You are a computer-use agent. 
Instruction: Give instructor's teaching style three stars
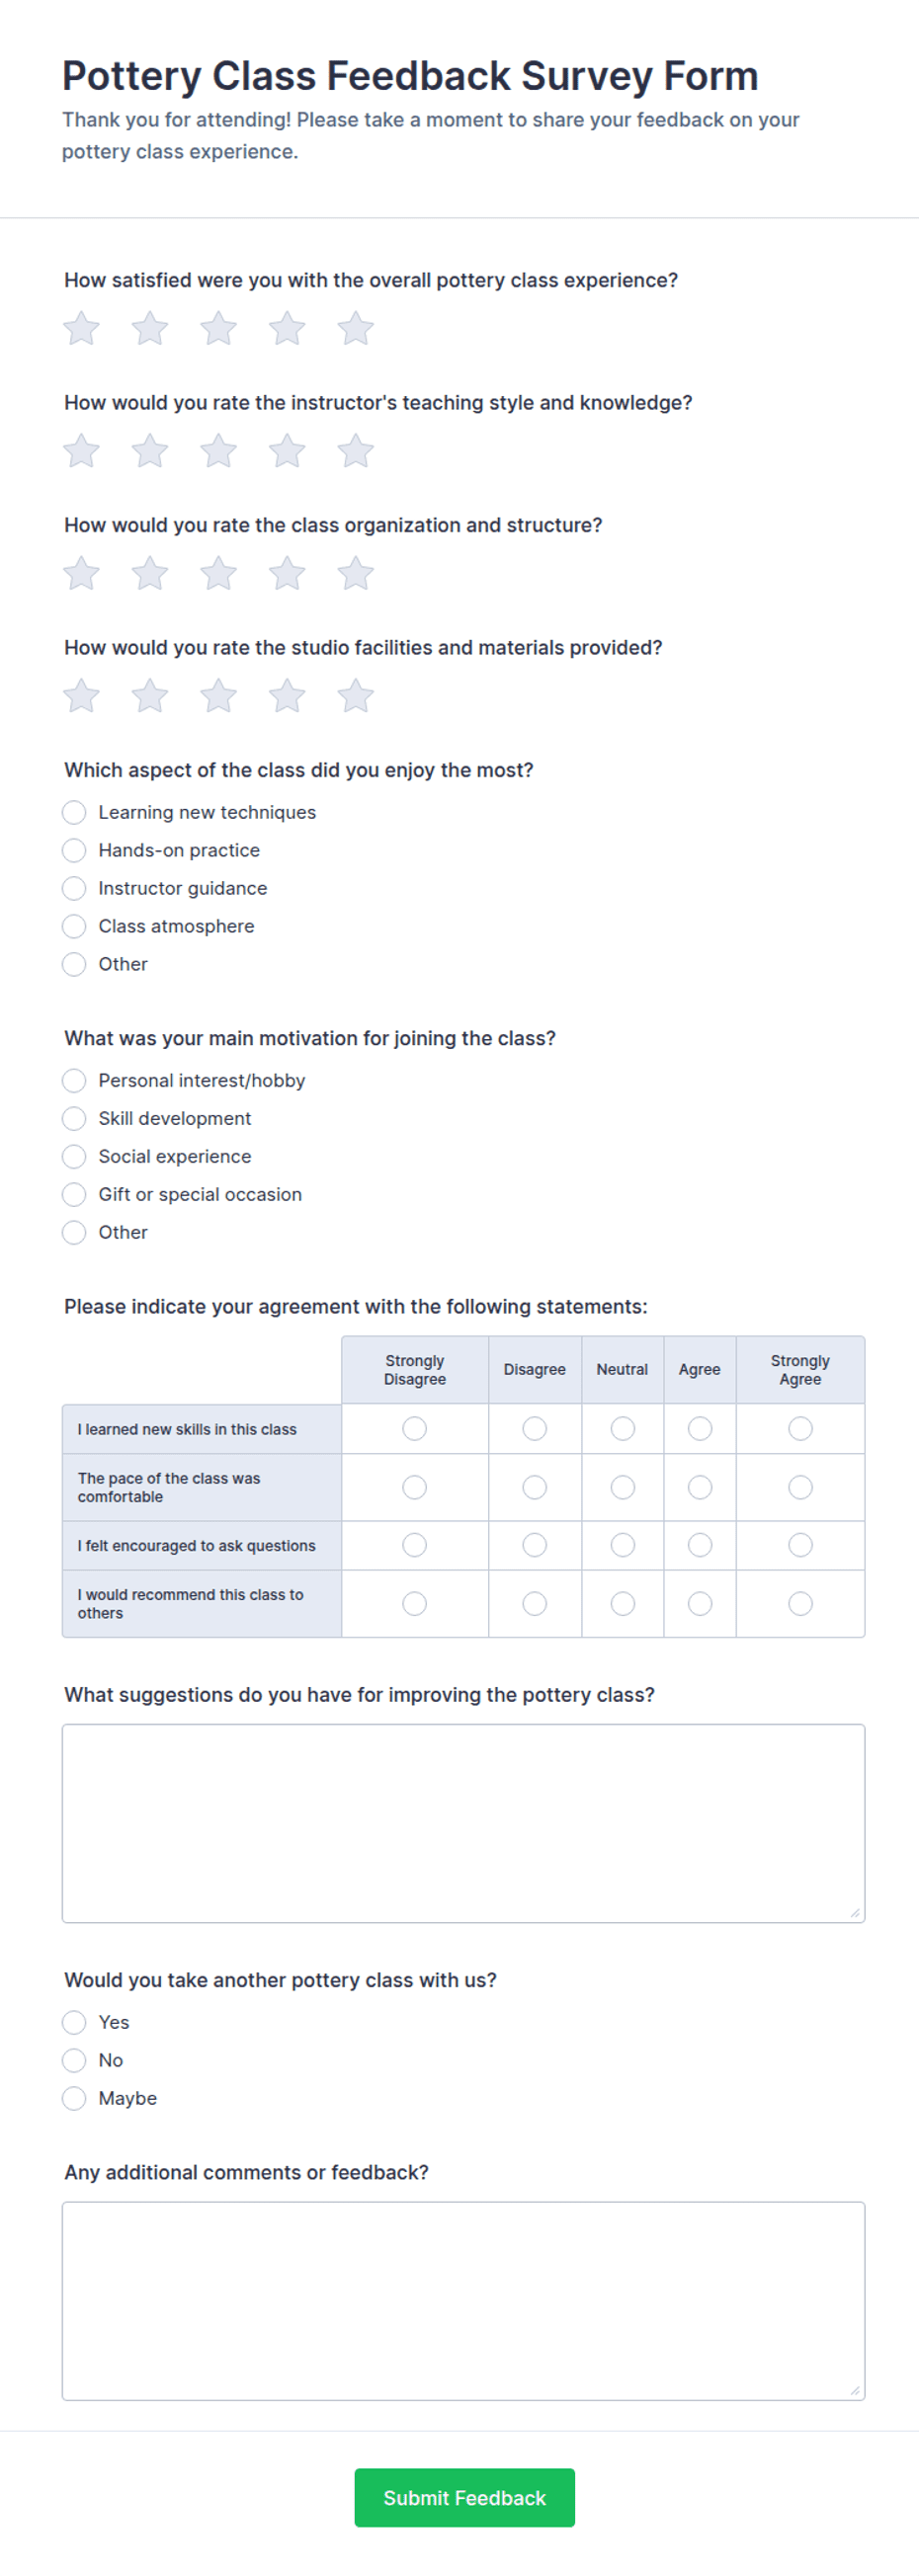pyautogui.click(x=218, y=451)
